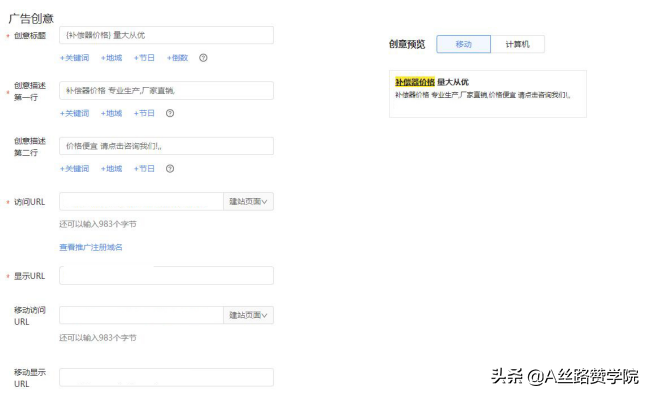Click 还可以输入983个字节 hint under 移动访问URL

(98, 338)
